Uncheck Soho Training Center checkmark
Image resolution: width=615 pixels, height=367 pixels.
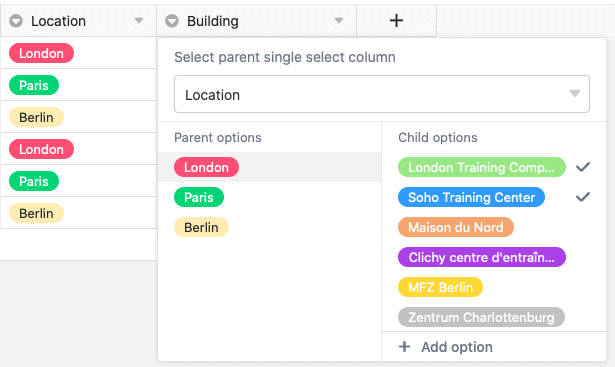pos(583,197)
